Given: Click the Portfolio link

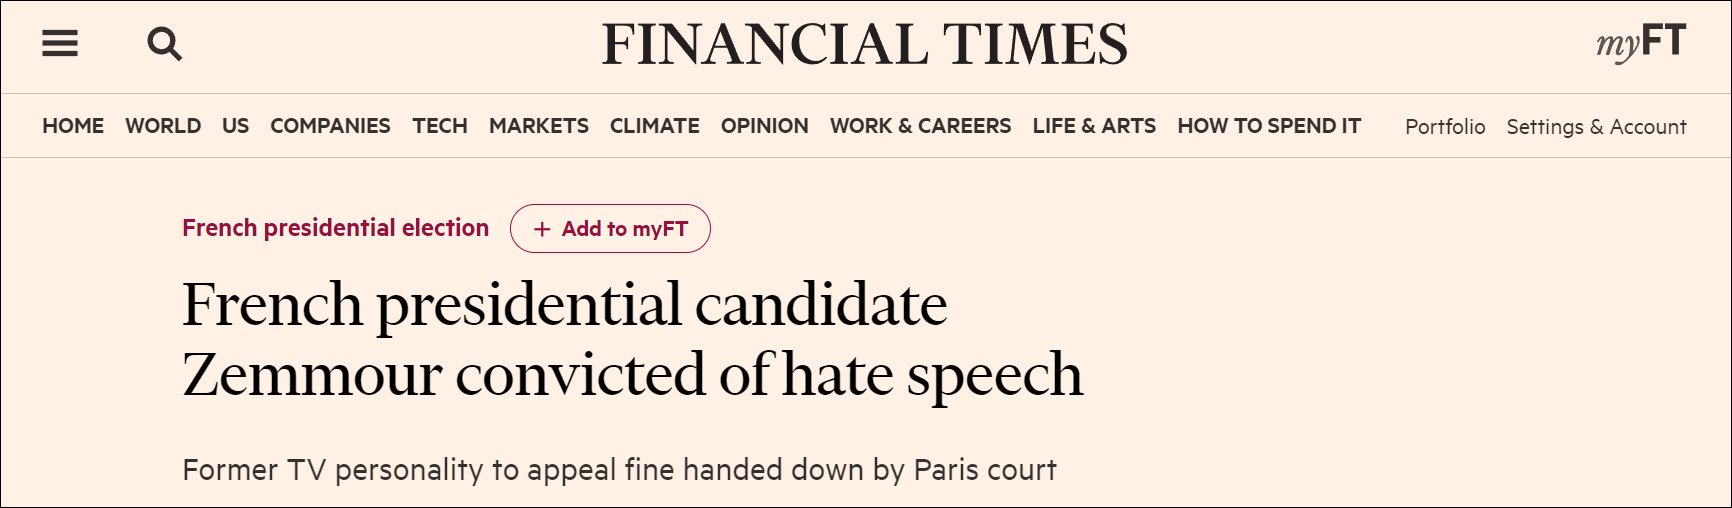Looking at the screenshot, I should coord(1445,127).
